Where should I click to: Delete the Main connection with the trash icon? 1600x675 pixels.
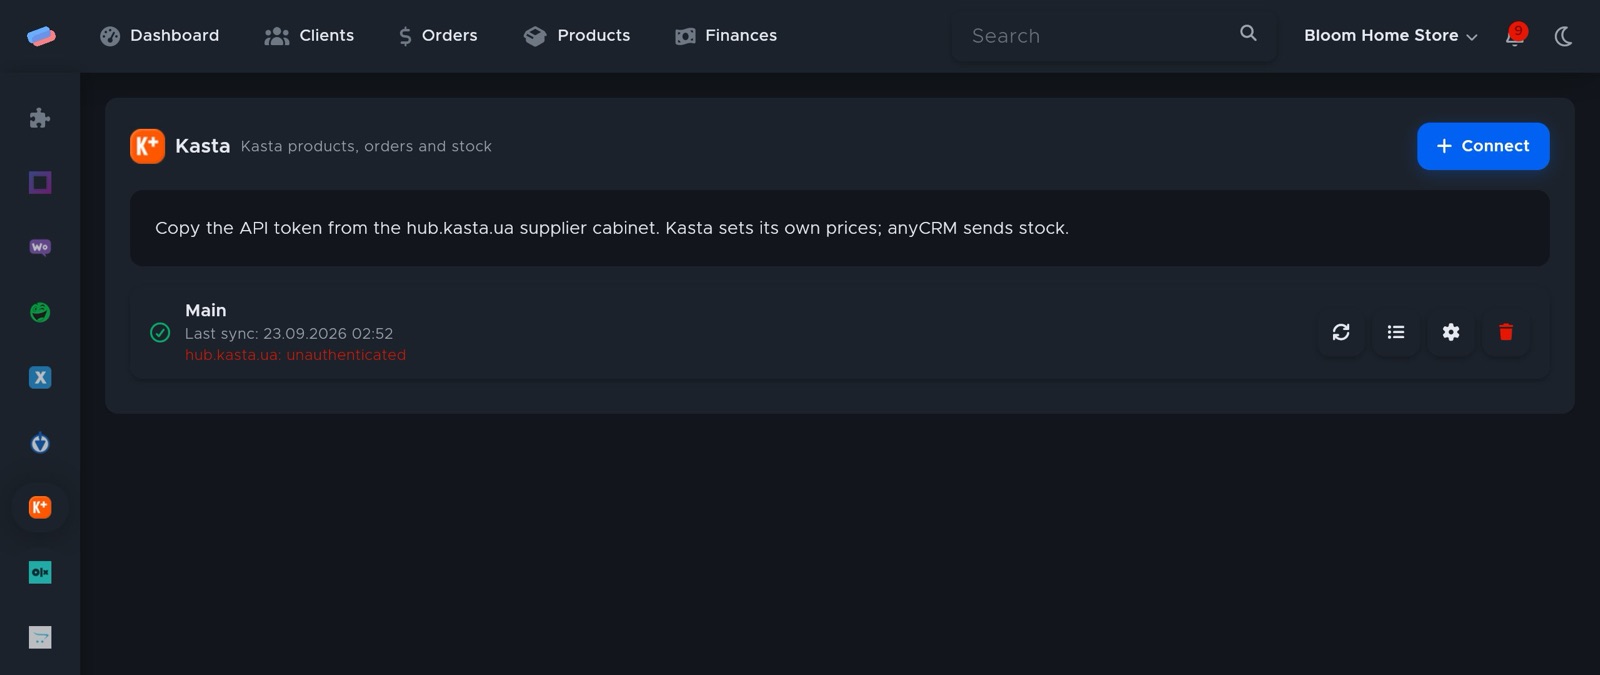coord(1506,332)
